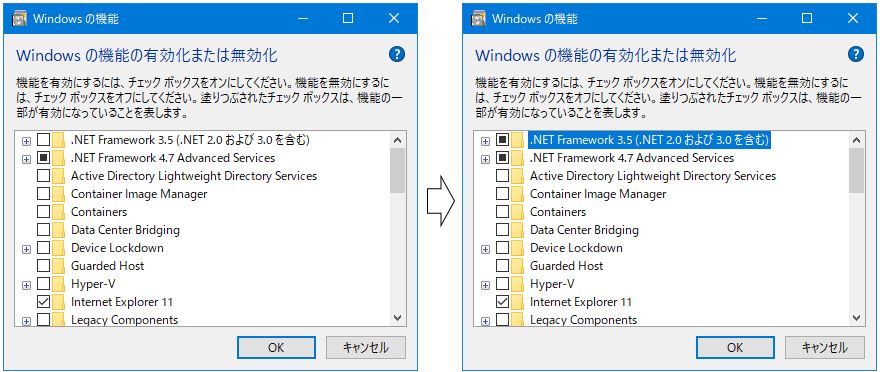Toggle .NET Framework 4.7 checkbox in the right window
The height and width of the screenshot is (372, 880).
pyautogui.click(x=502, y=158)
